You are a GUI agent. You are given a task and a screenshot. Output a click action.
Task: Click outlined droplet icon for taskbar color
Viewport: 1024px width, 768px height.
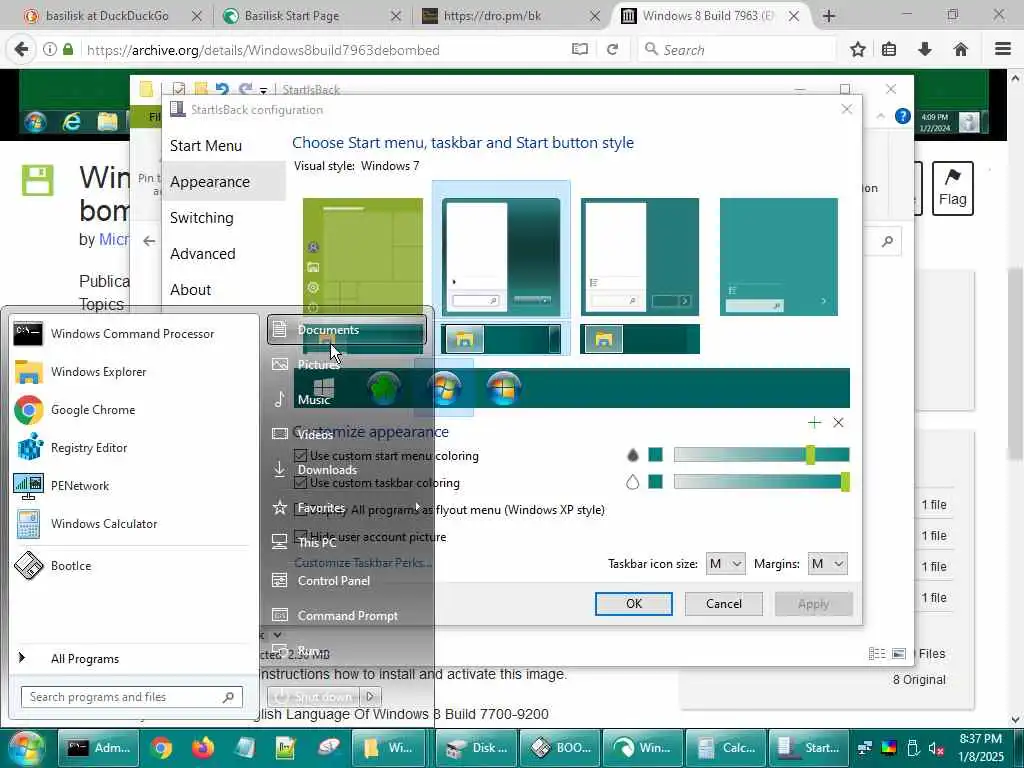point(632,482)
